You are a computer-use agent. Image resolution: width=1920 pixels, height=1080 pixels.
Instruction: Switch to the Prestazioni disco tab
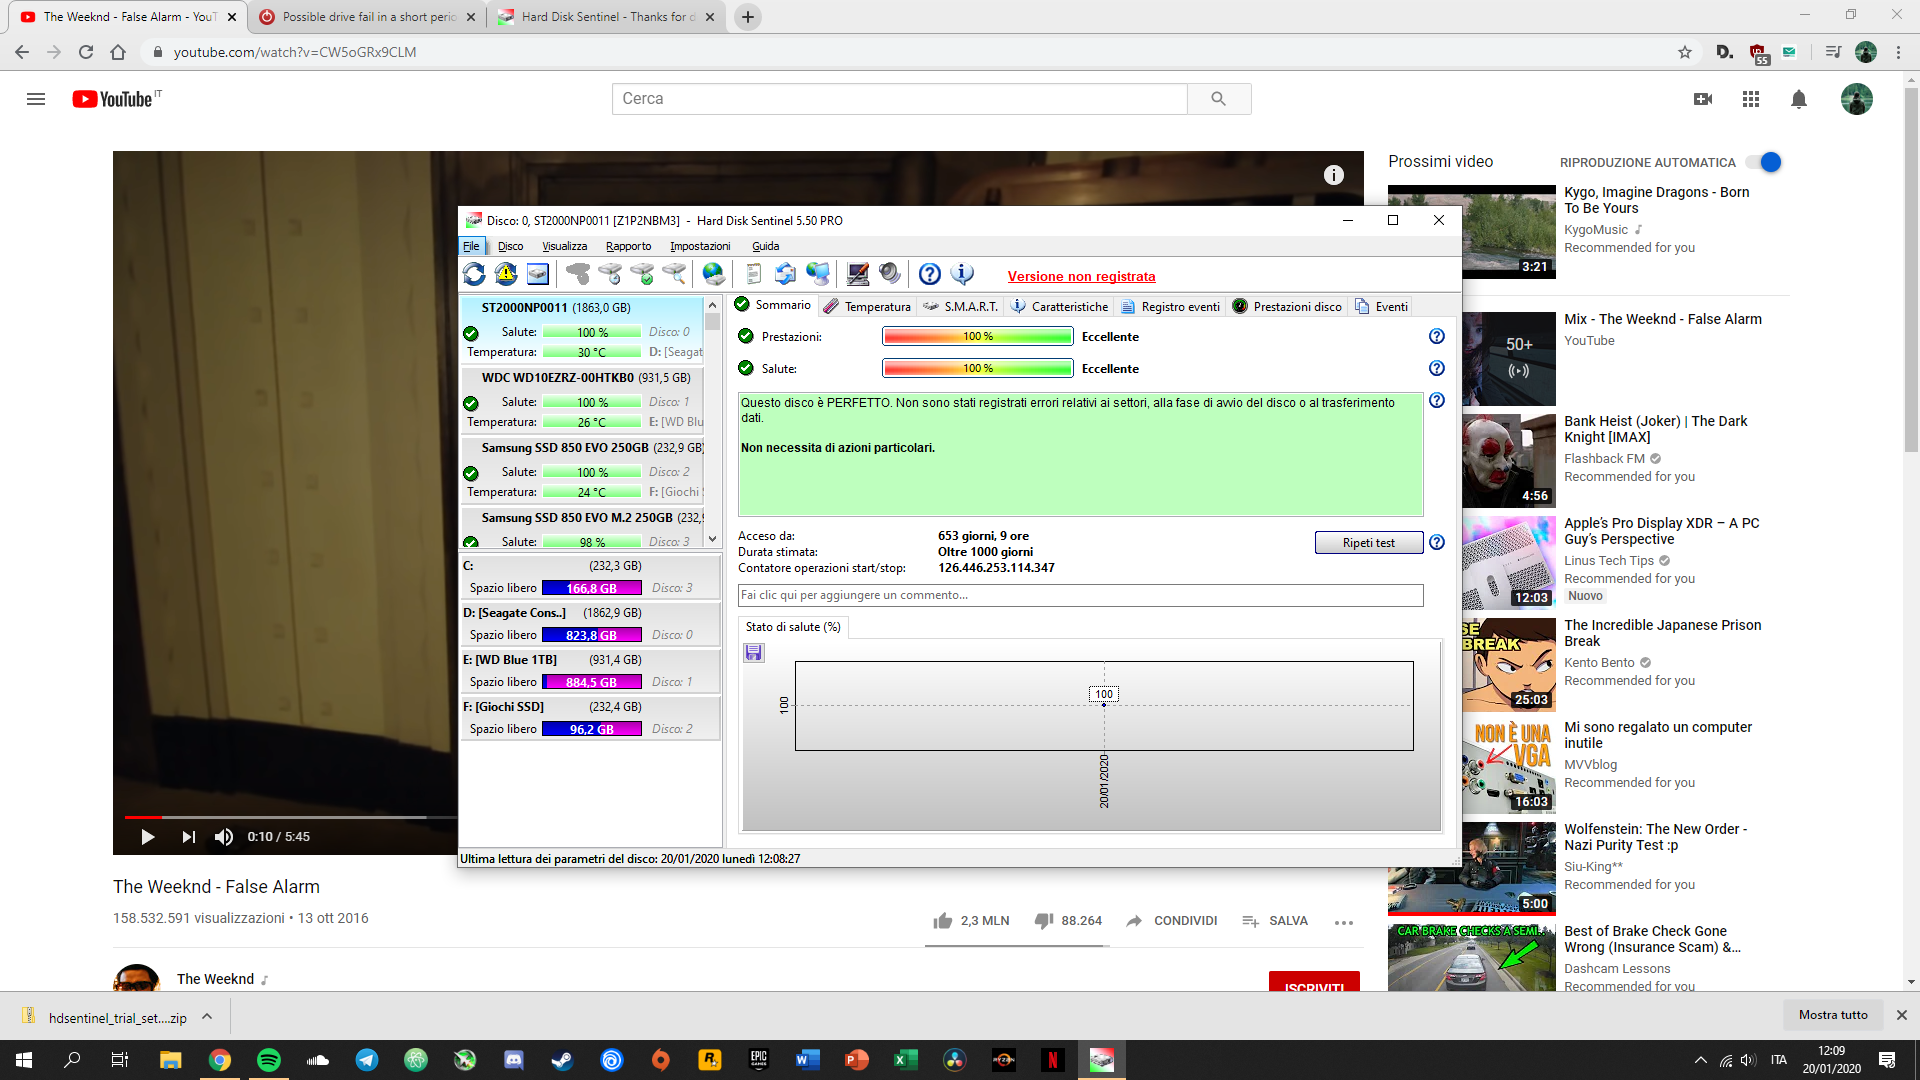pyautogui.click(x=1287, y=306)
